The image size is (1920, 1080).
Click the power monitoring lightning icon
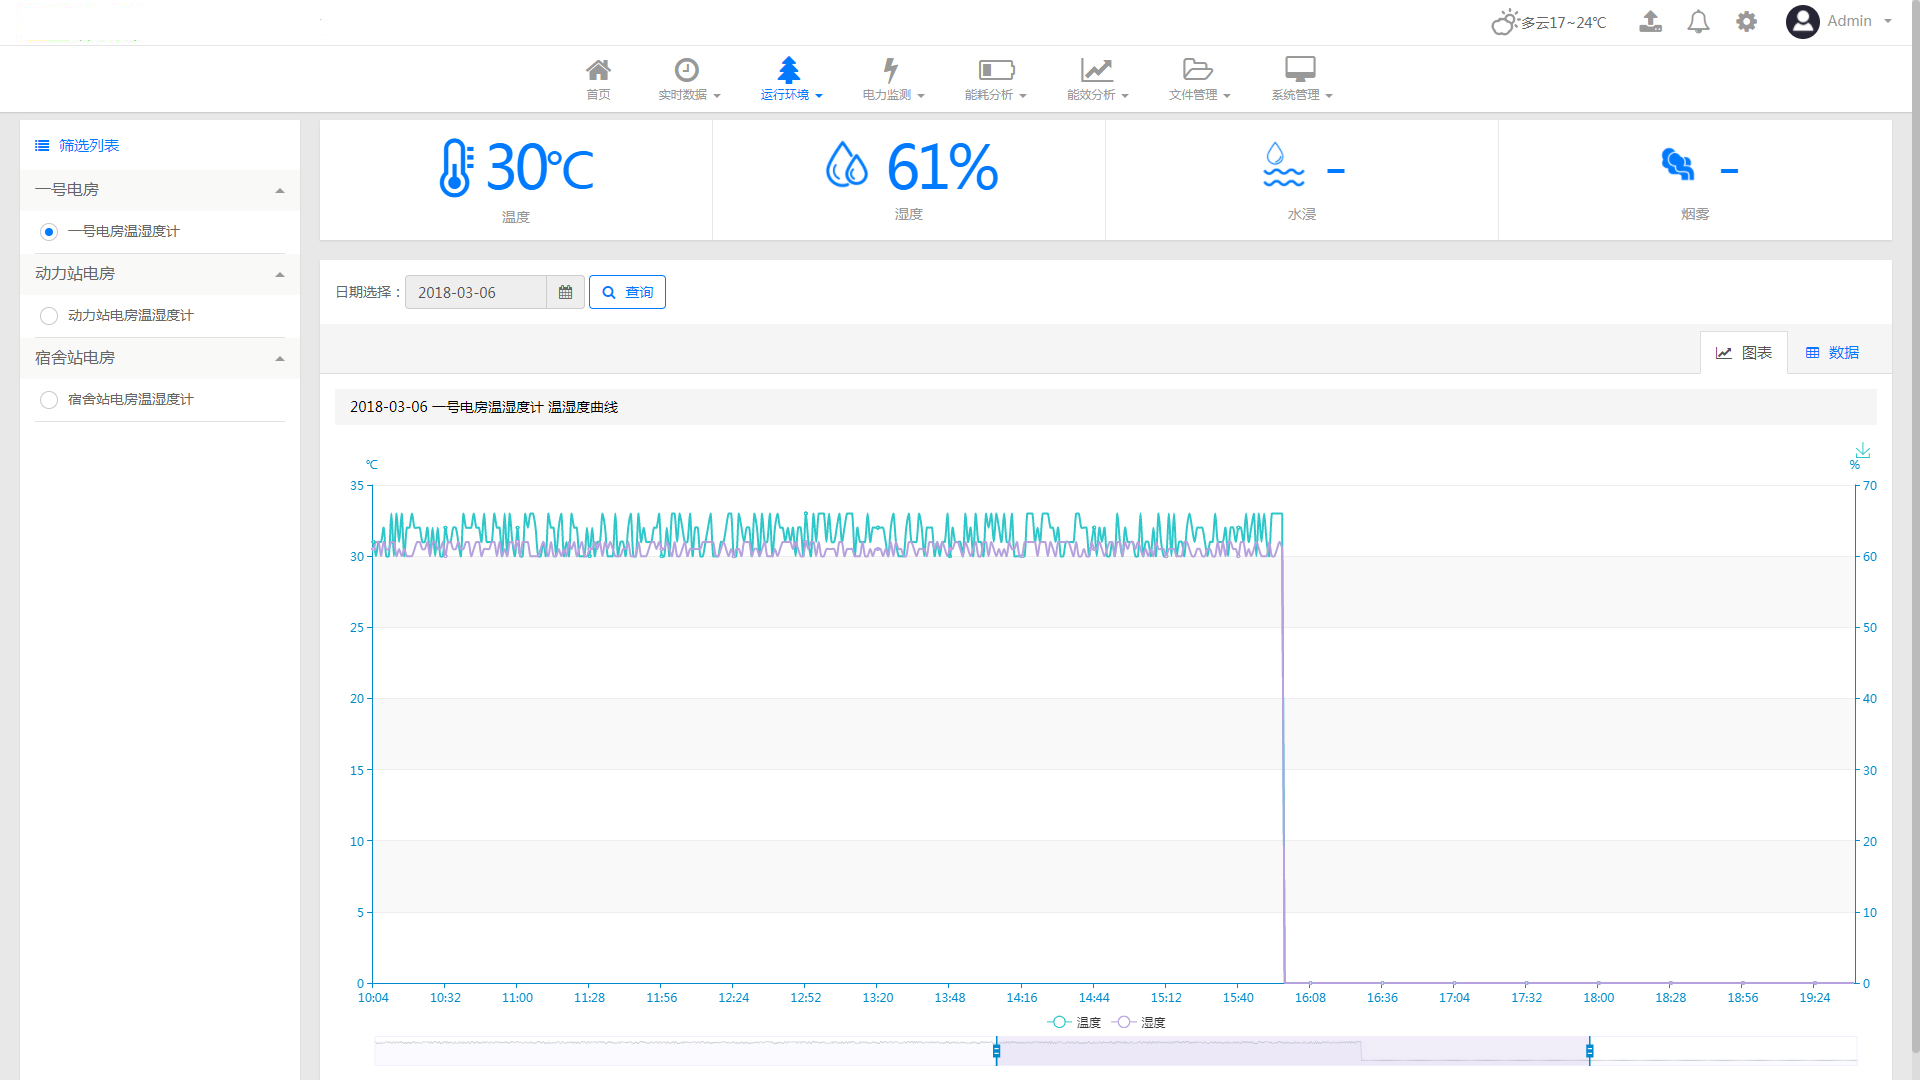click(890, 70)
